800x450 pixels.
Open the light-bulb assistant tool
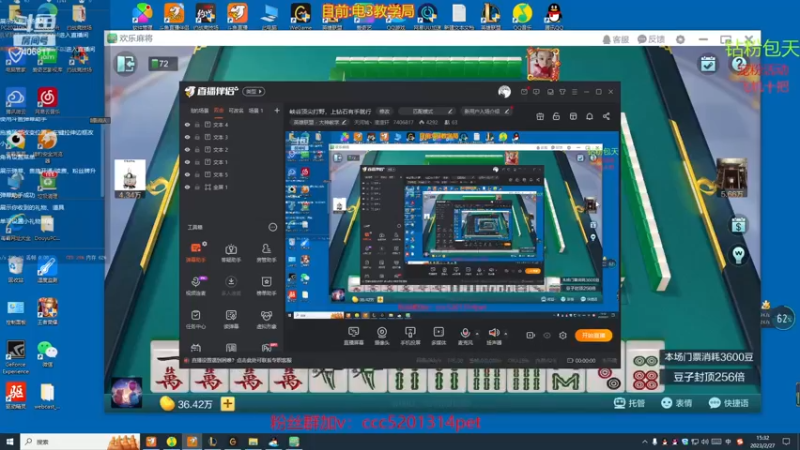point(231,252)
